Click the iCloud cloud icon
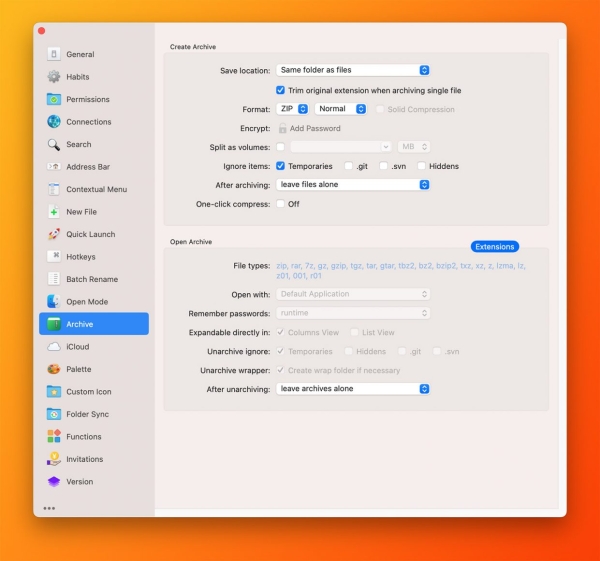Screen dimensions: 600x561 54,347
